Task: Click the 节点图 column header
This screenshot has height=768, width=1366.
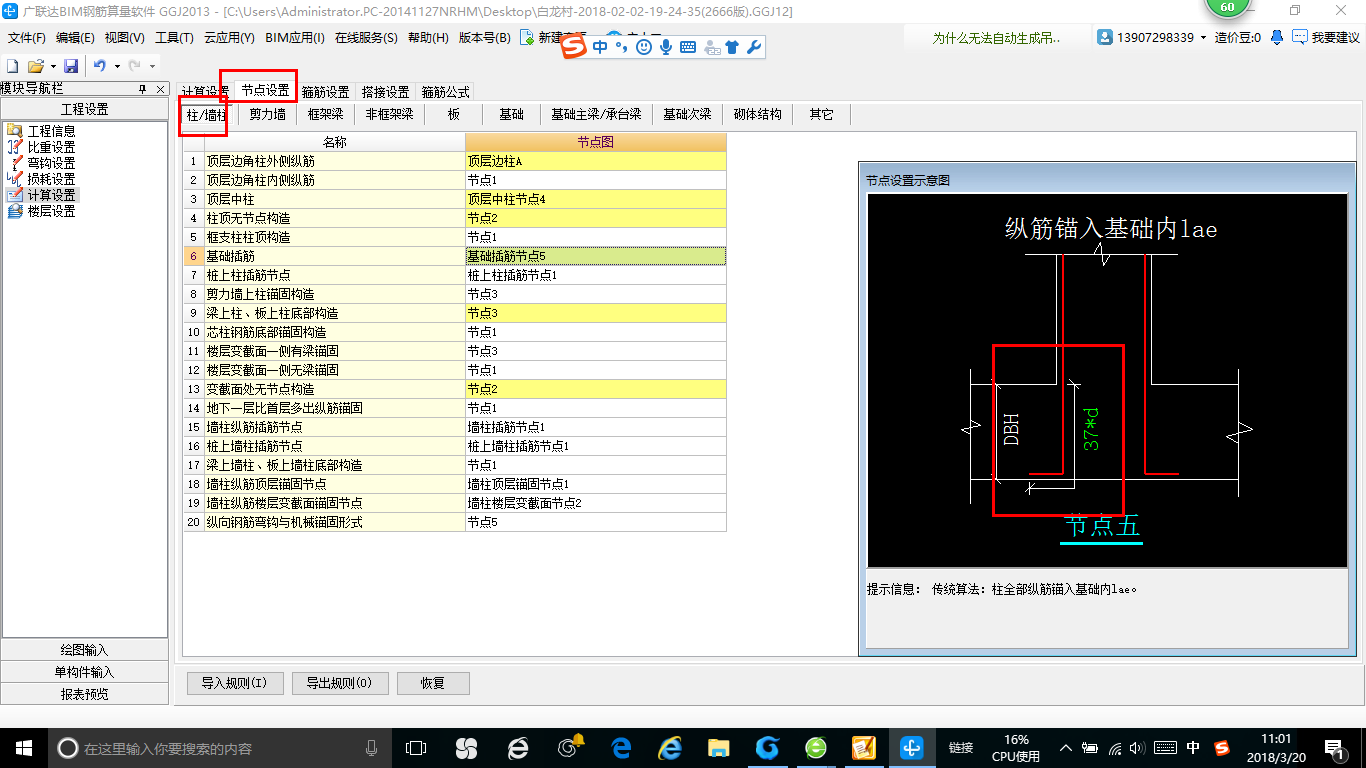Action: click(x=596, y=142)
